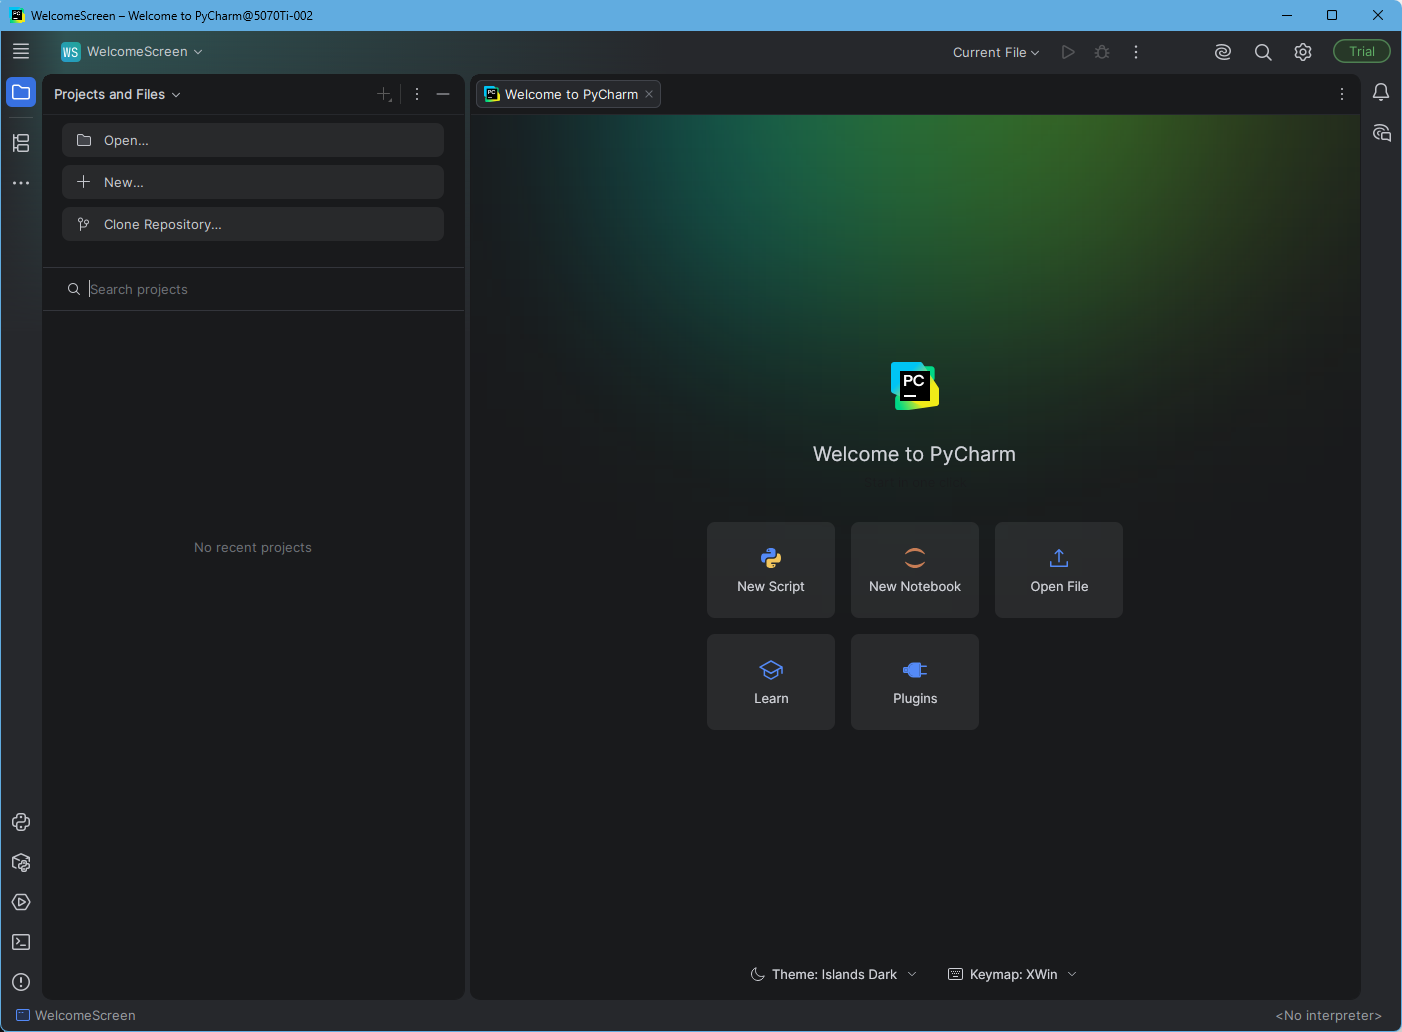Click the No interpreter status widget

tap(1328, 1015)
